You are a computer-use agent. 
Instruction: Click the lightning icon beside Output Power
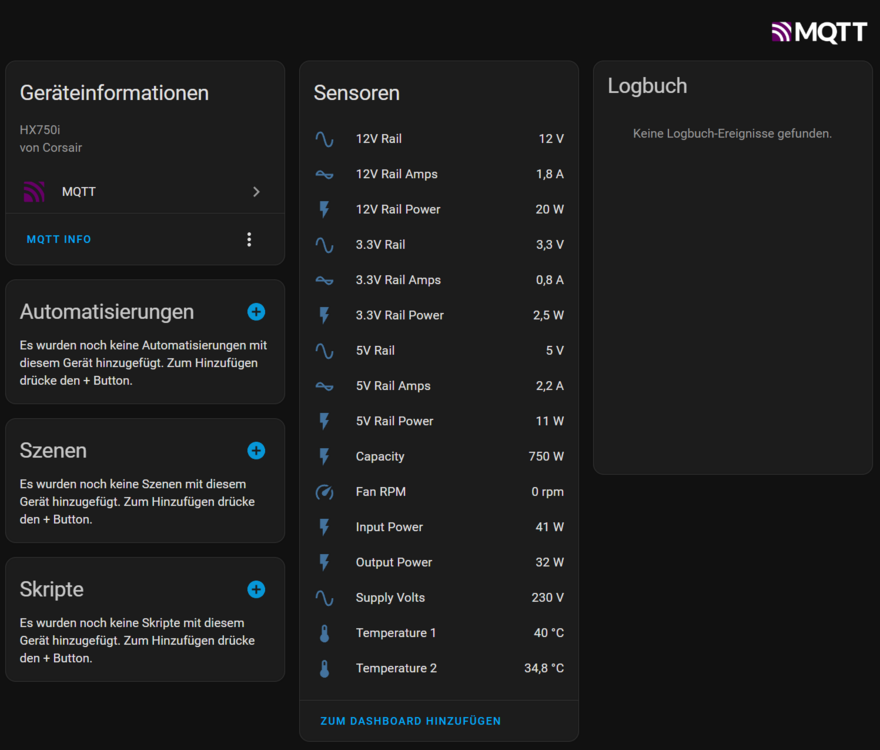point(324,562)
